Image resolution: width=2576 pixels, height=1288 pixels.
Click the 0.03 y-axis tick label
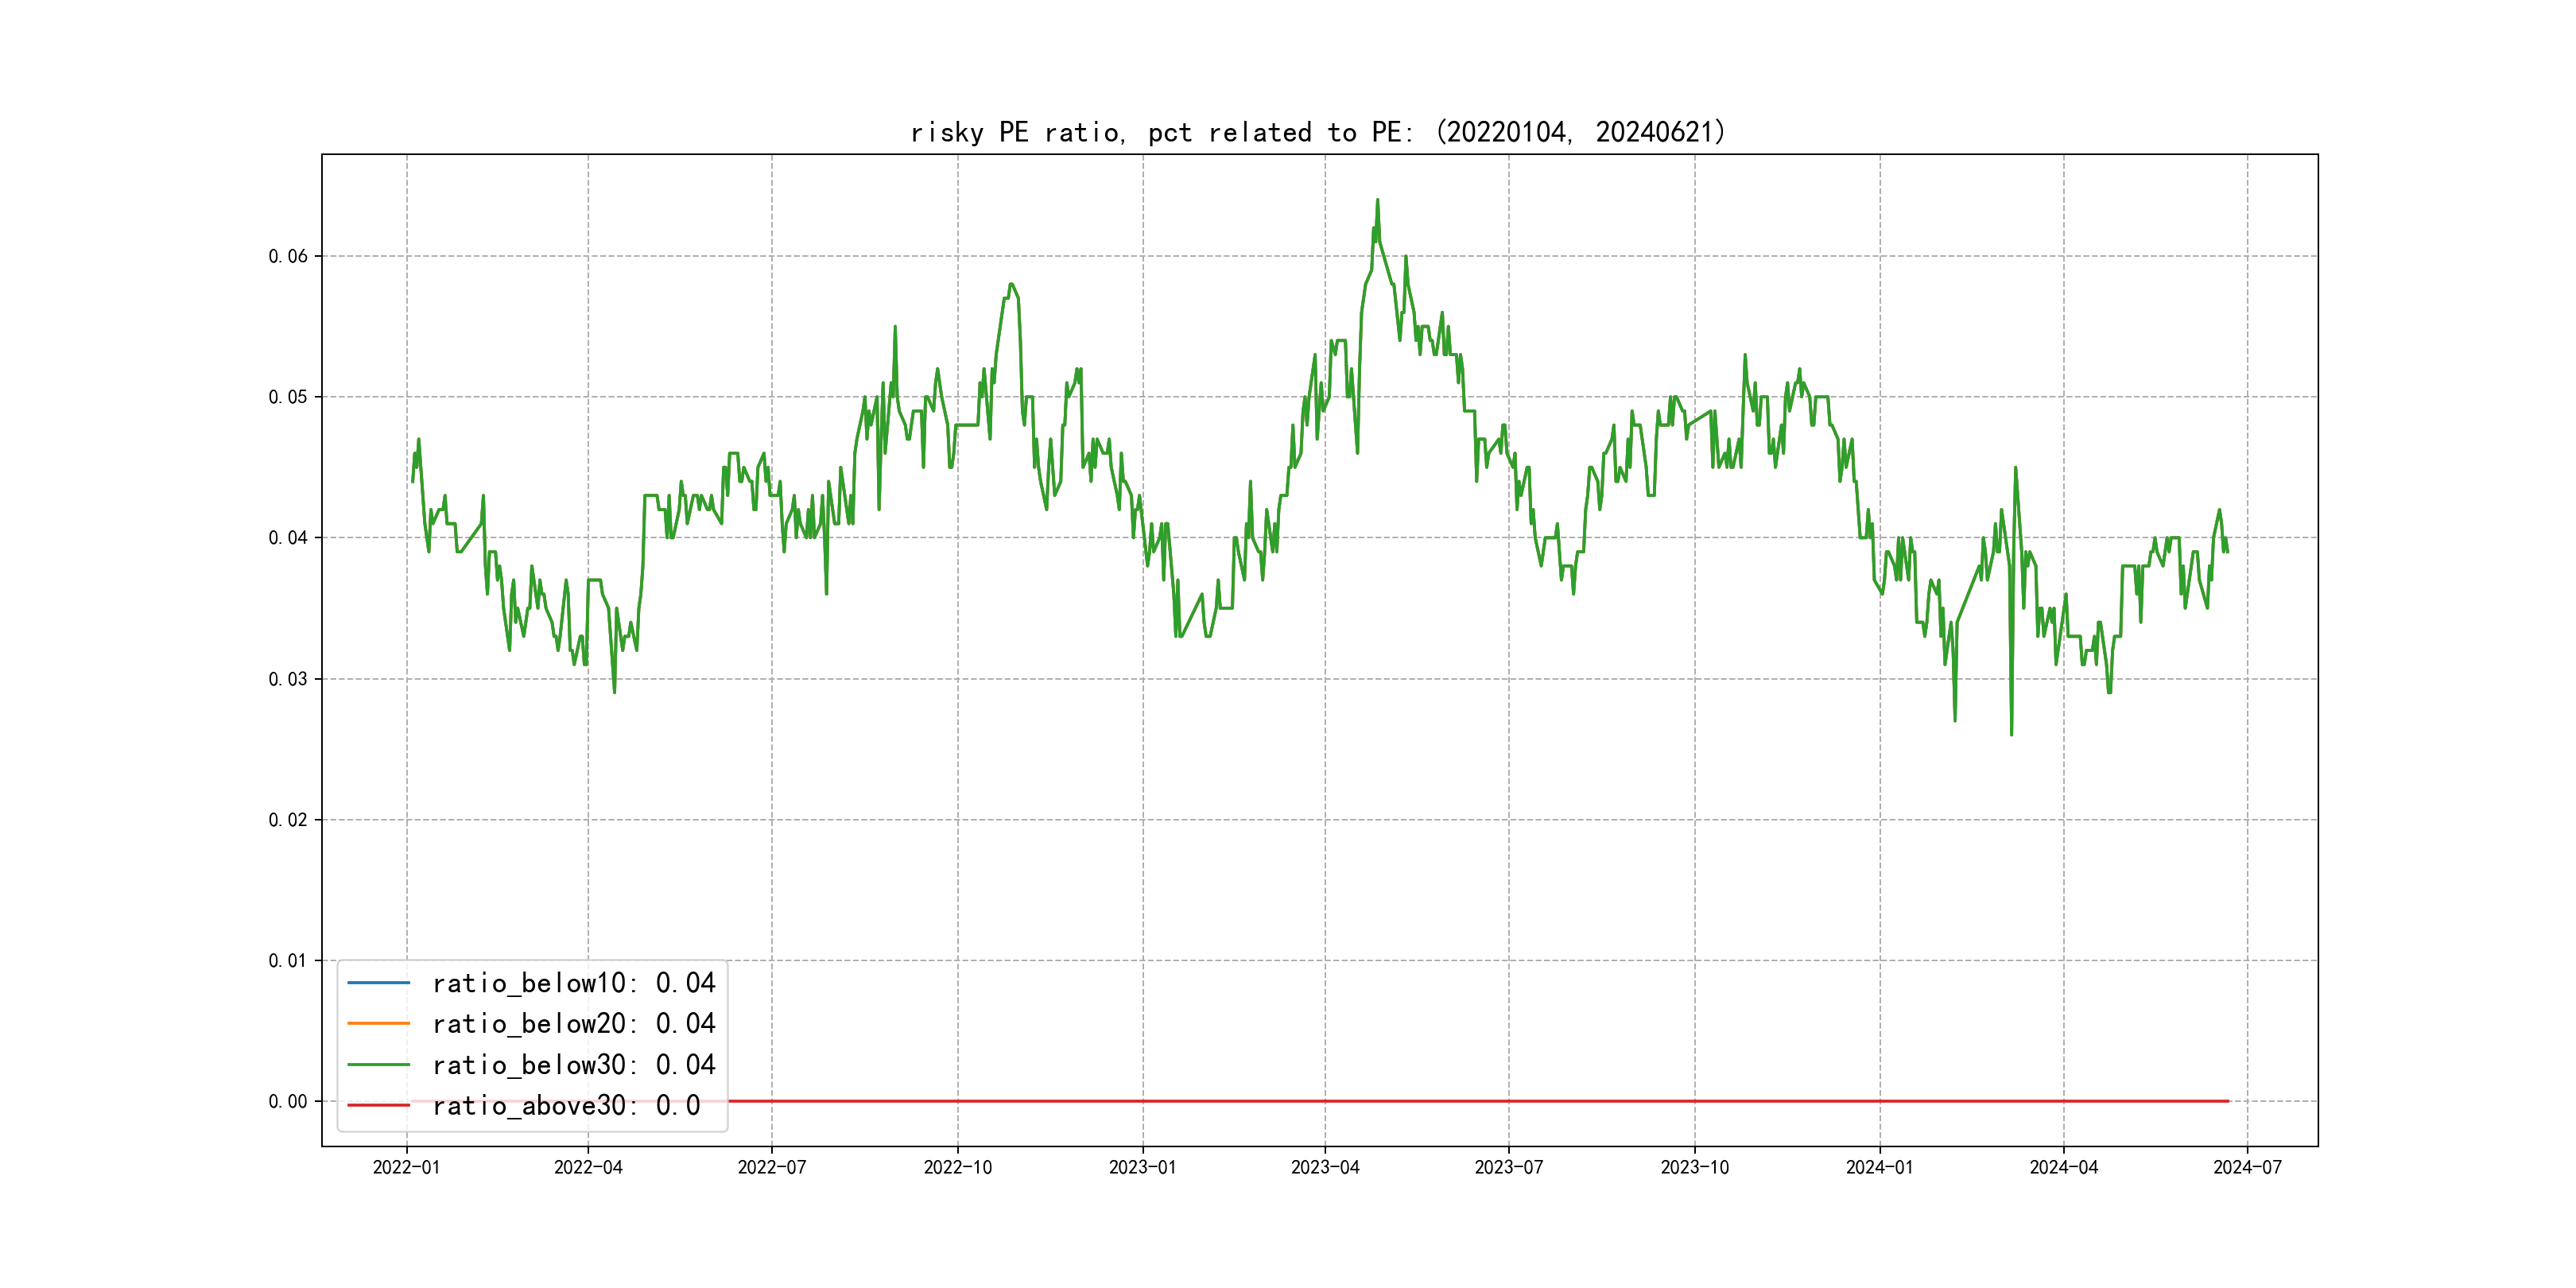tap(288, 679)
